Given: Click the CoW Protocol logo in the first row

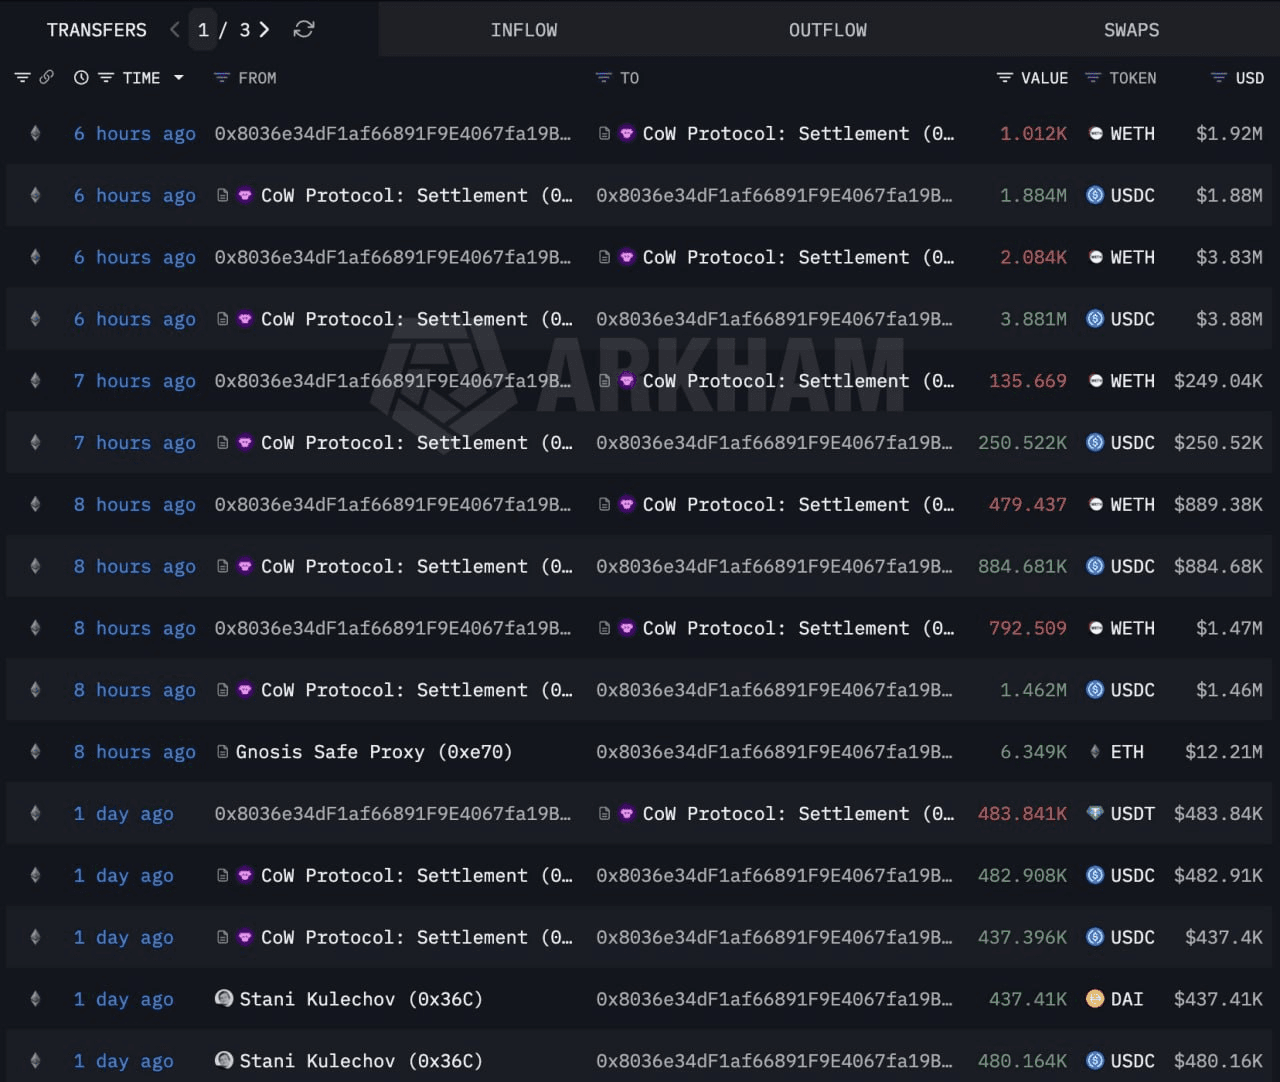Looking at the screenshot, I should 627,133.
